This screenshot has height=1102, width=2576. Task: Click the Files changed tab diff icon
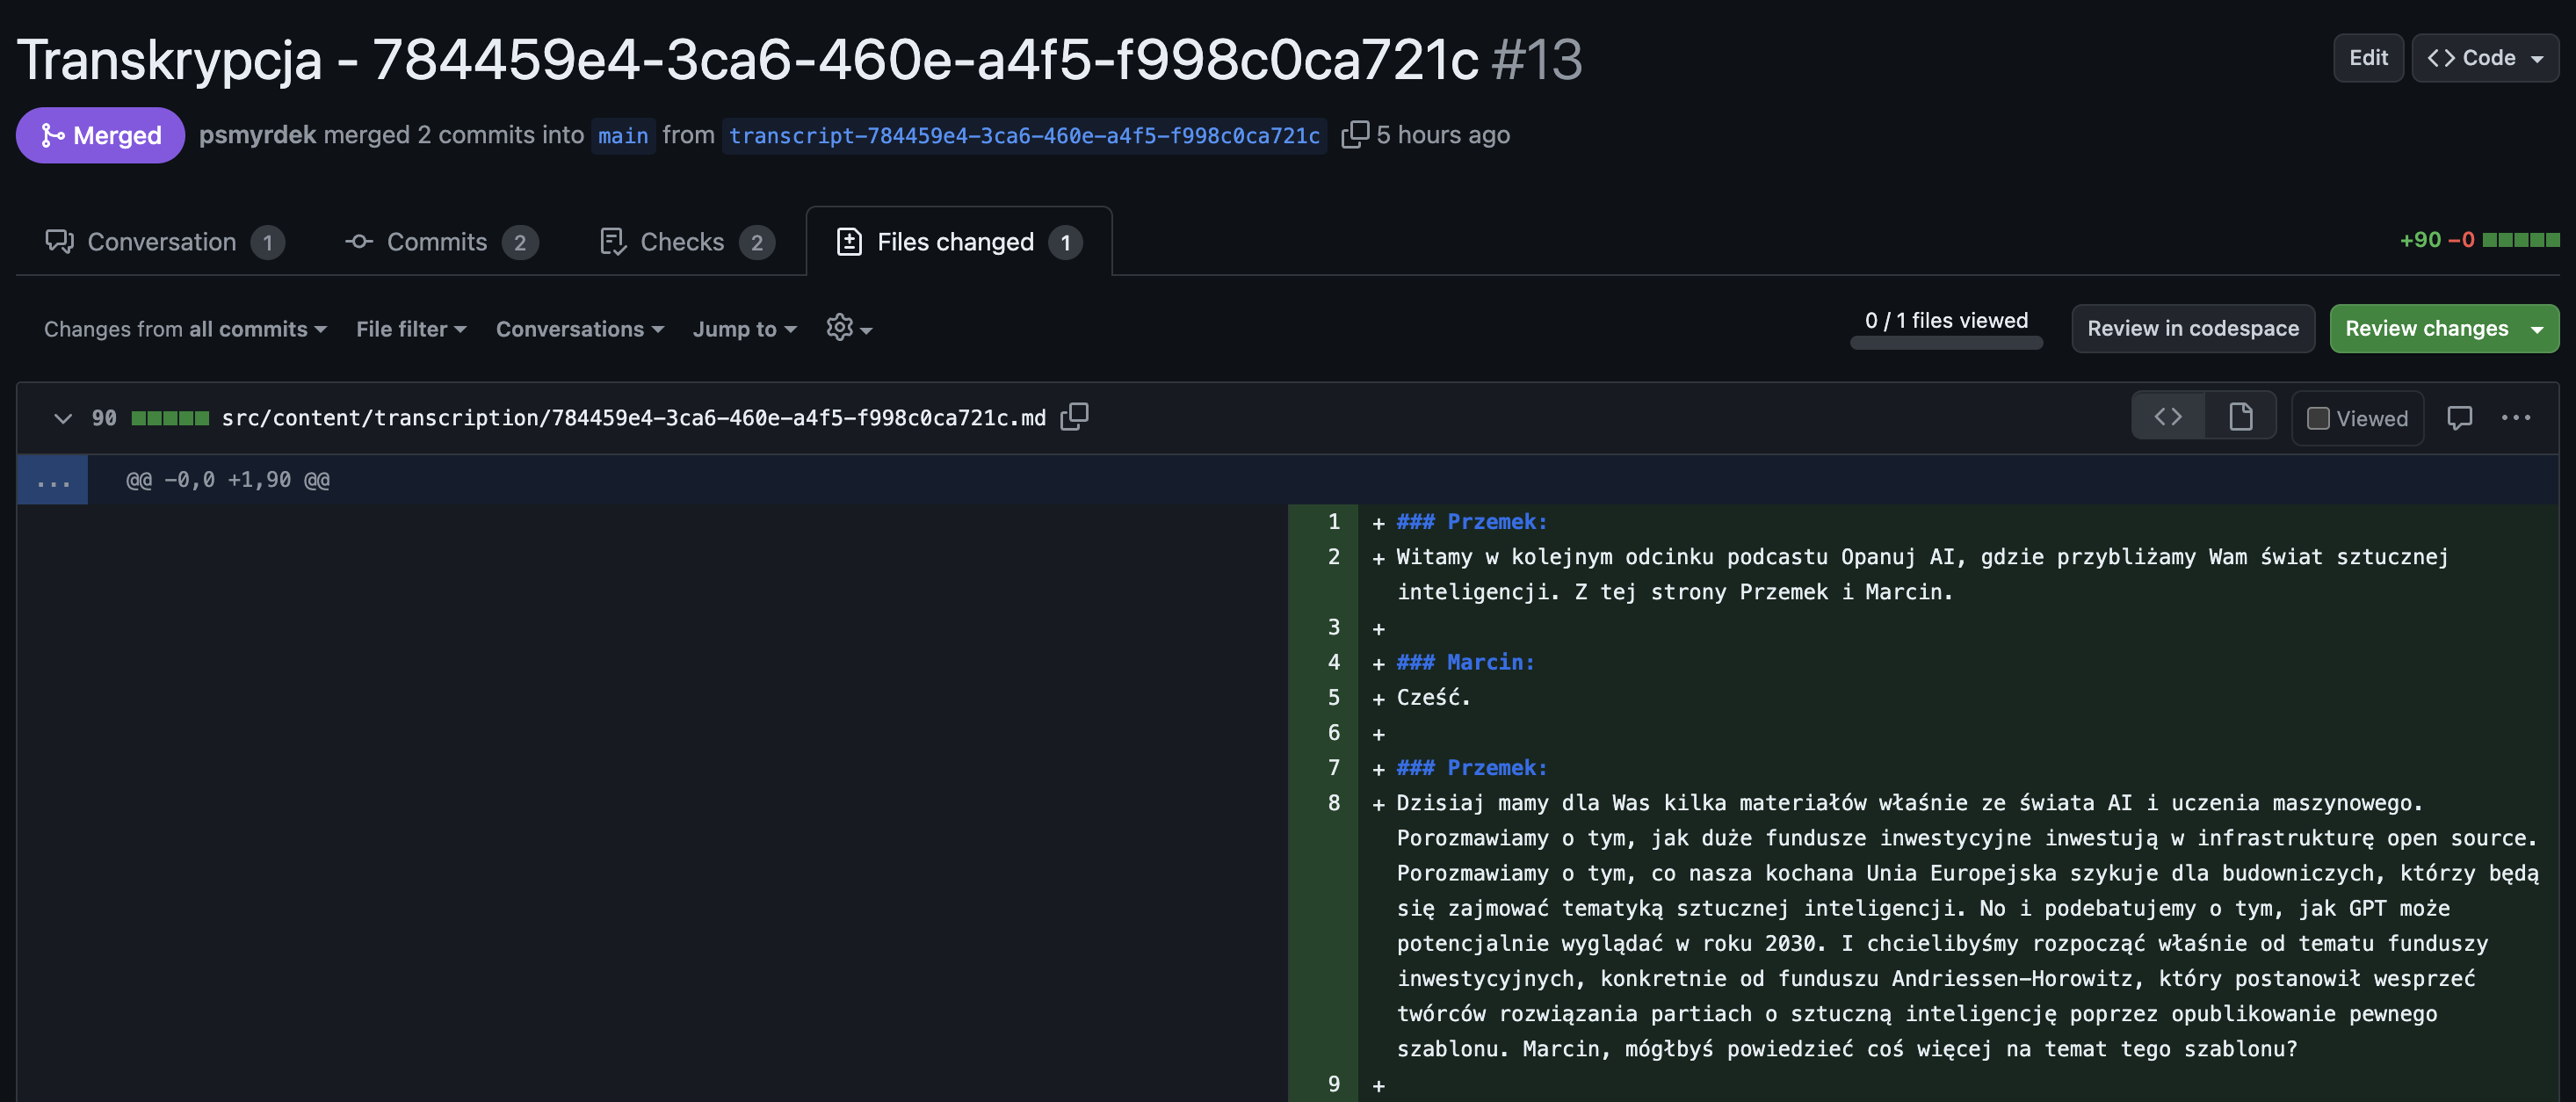coord(849,241)
